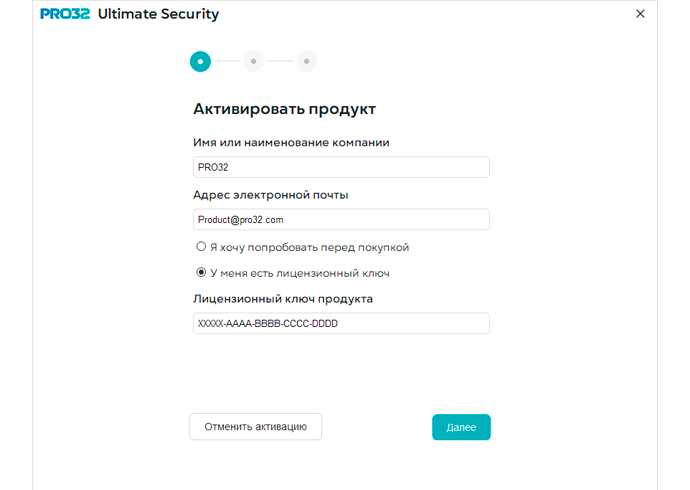
Task: Click the 'Лицензионный ключ продукта' label
Action: click(283, 299)
